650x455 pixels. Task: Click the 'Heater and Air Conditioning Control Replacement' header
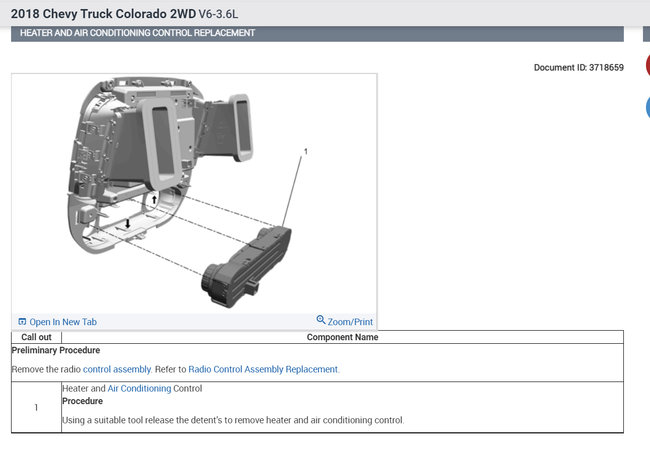tap(138, 33)
